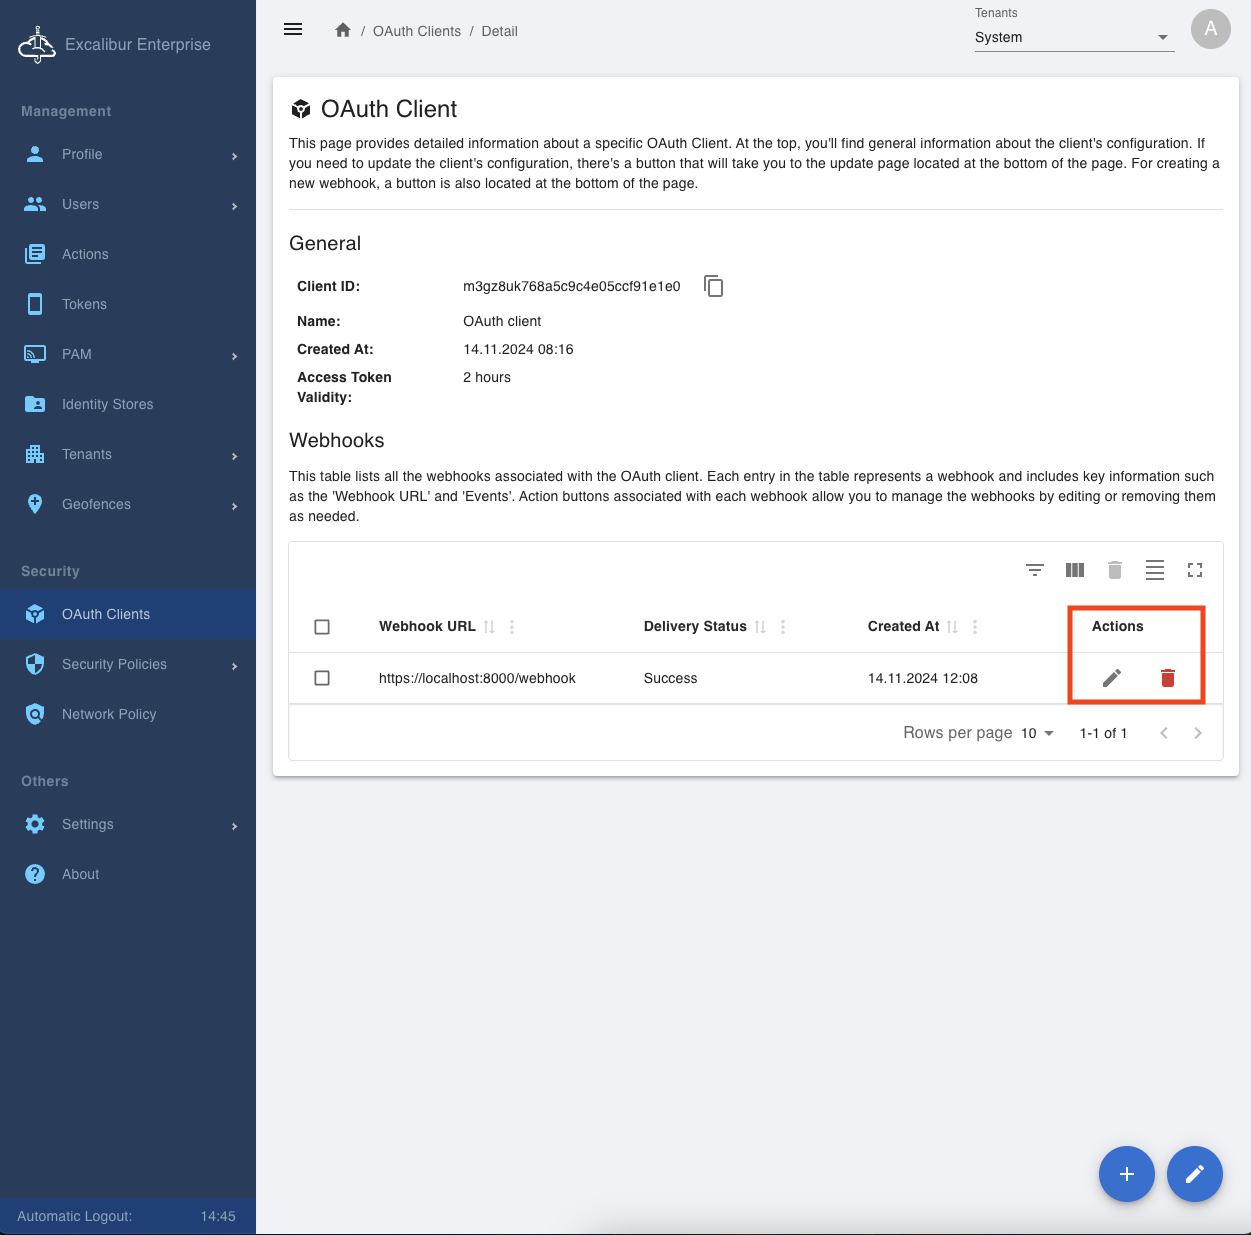Open table filter options icon
The width and height of the screenshot is (1251, 1235).
click(1035, 570)
